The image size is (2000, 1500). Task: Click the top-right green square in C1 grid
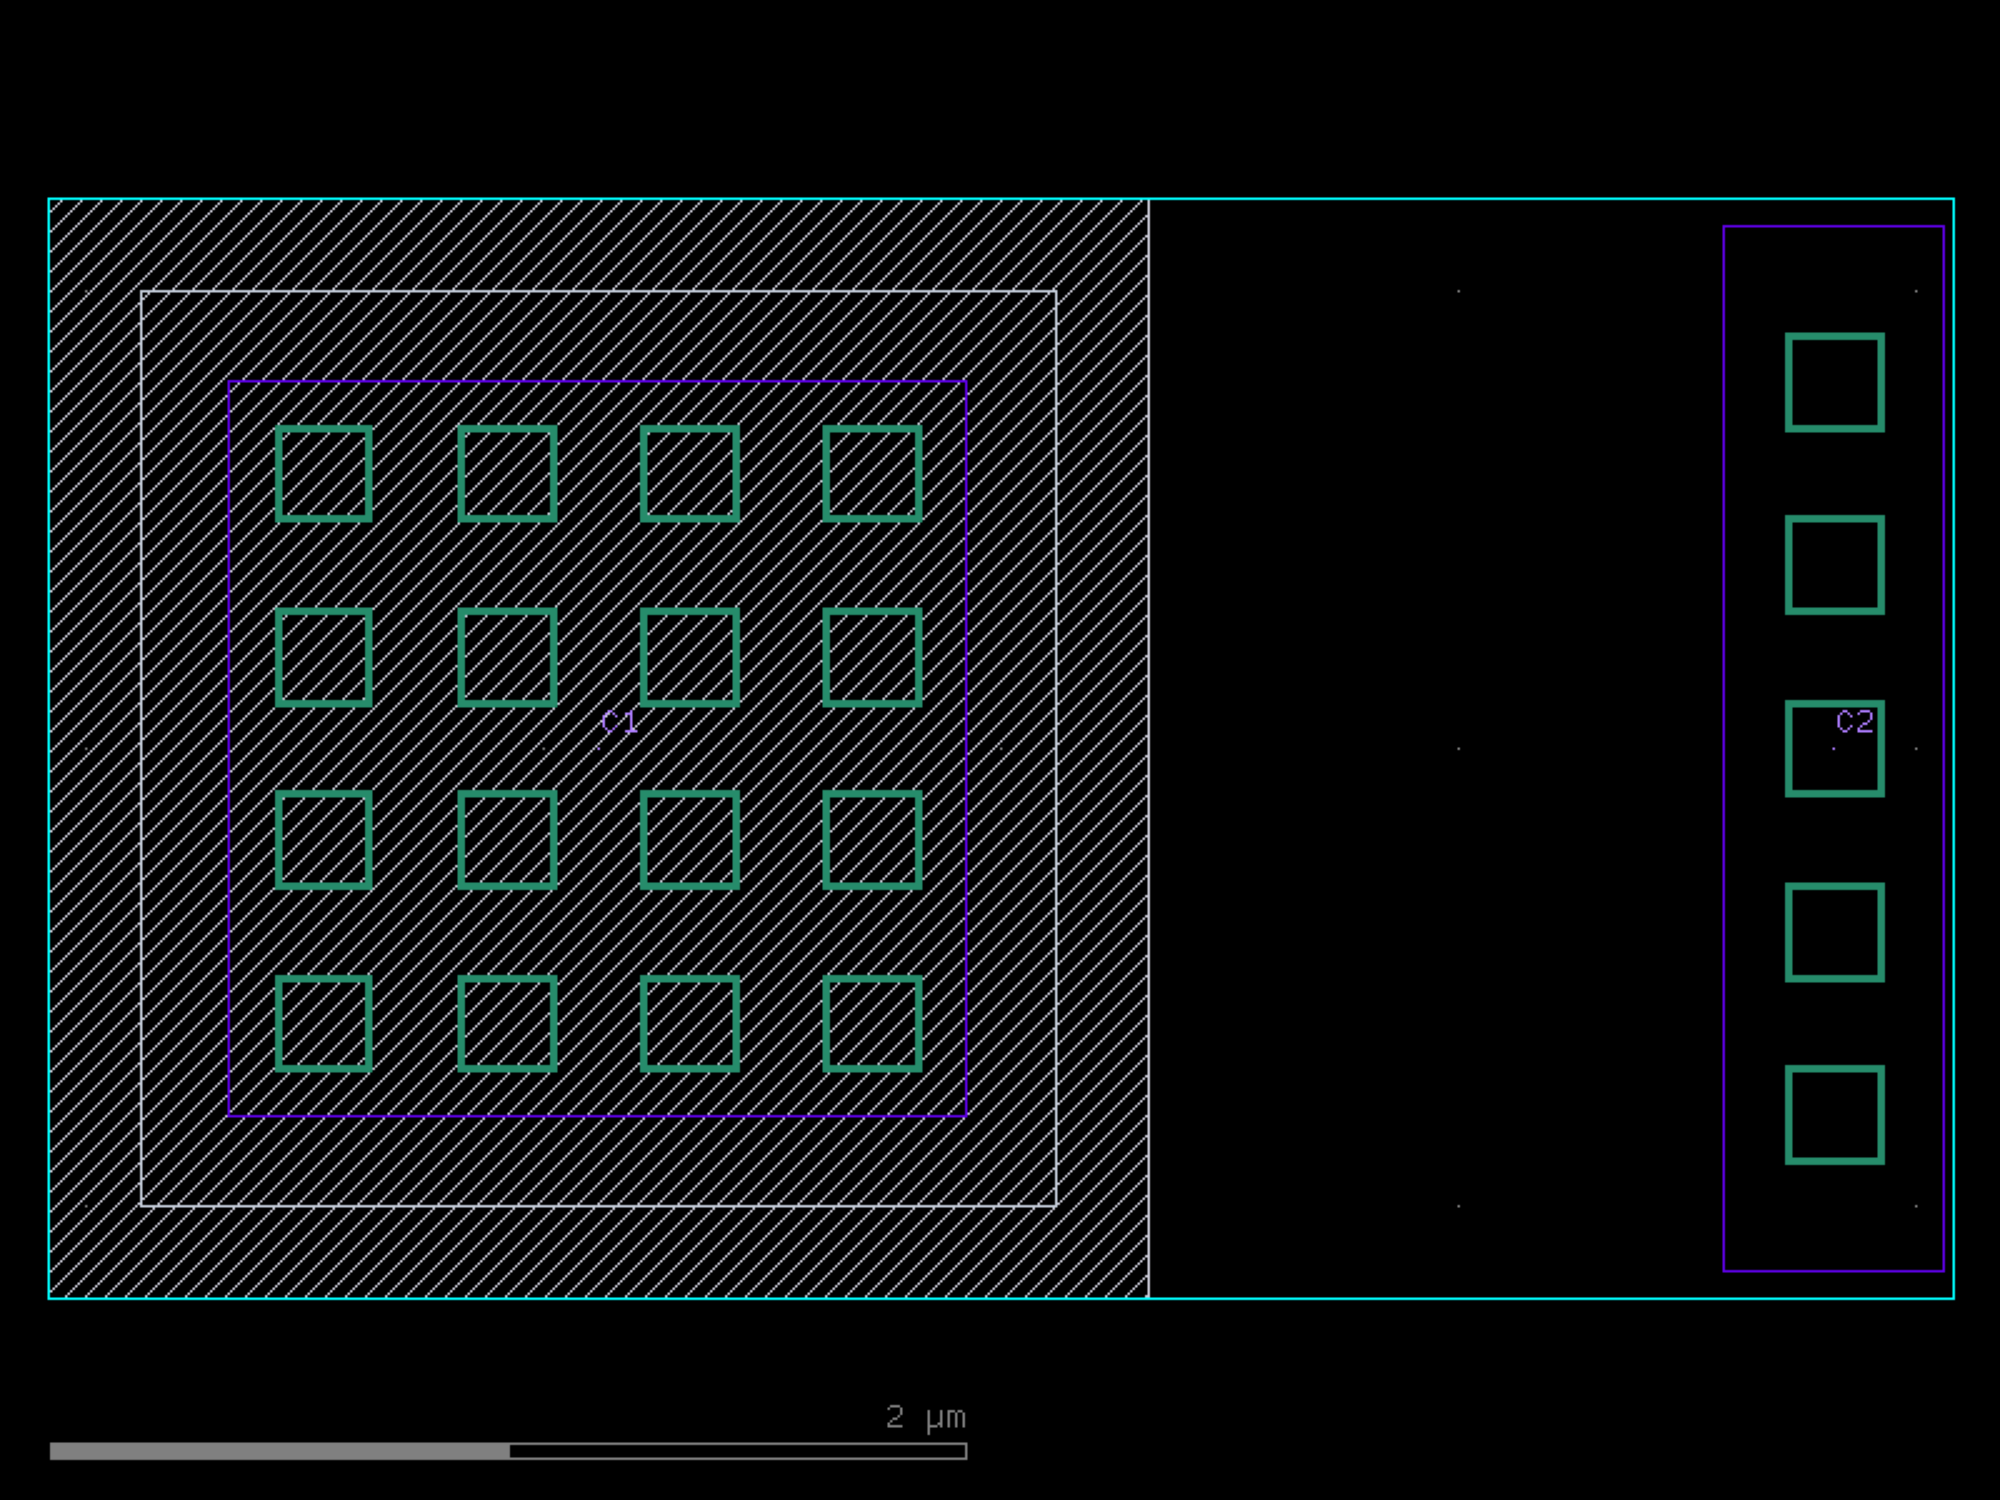click(872, 474)
